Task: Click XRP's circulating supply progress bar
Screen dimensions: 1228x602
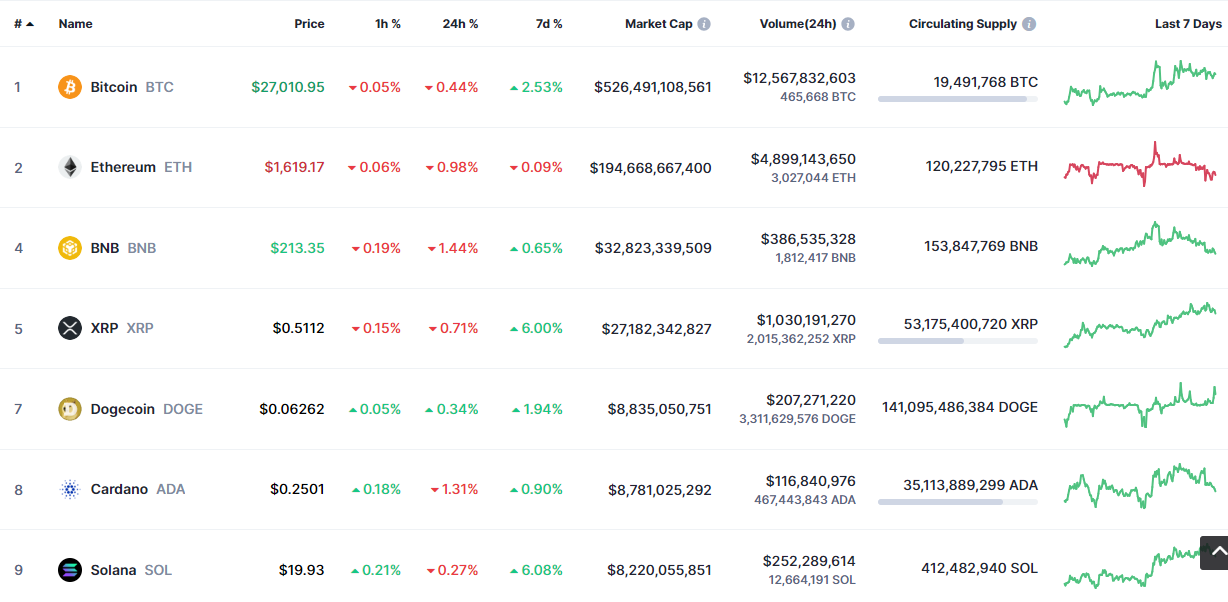Action: coord(958,341)
